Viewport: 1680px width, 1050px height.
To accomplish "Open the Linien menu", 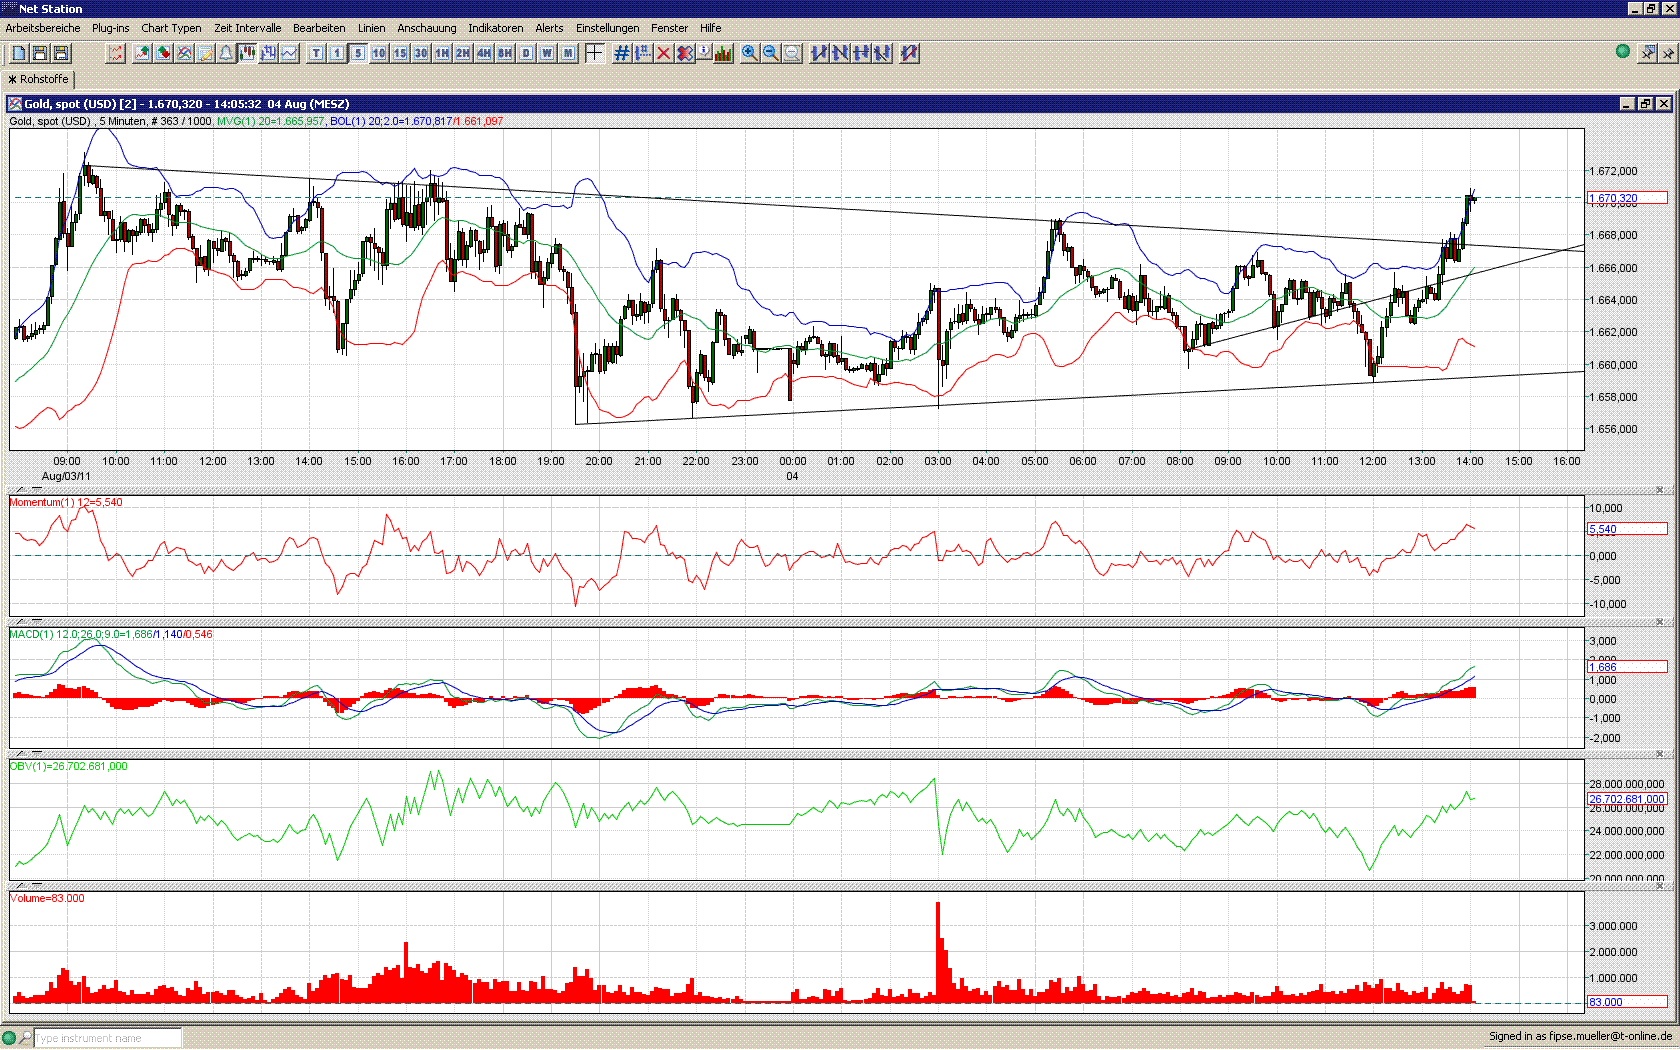I will click(372, 28).
